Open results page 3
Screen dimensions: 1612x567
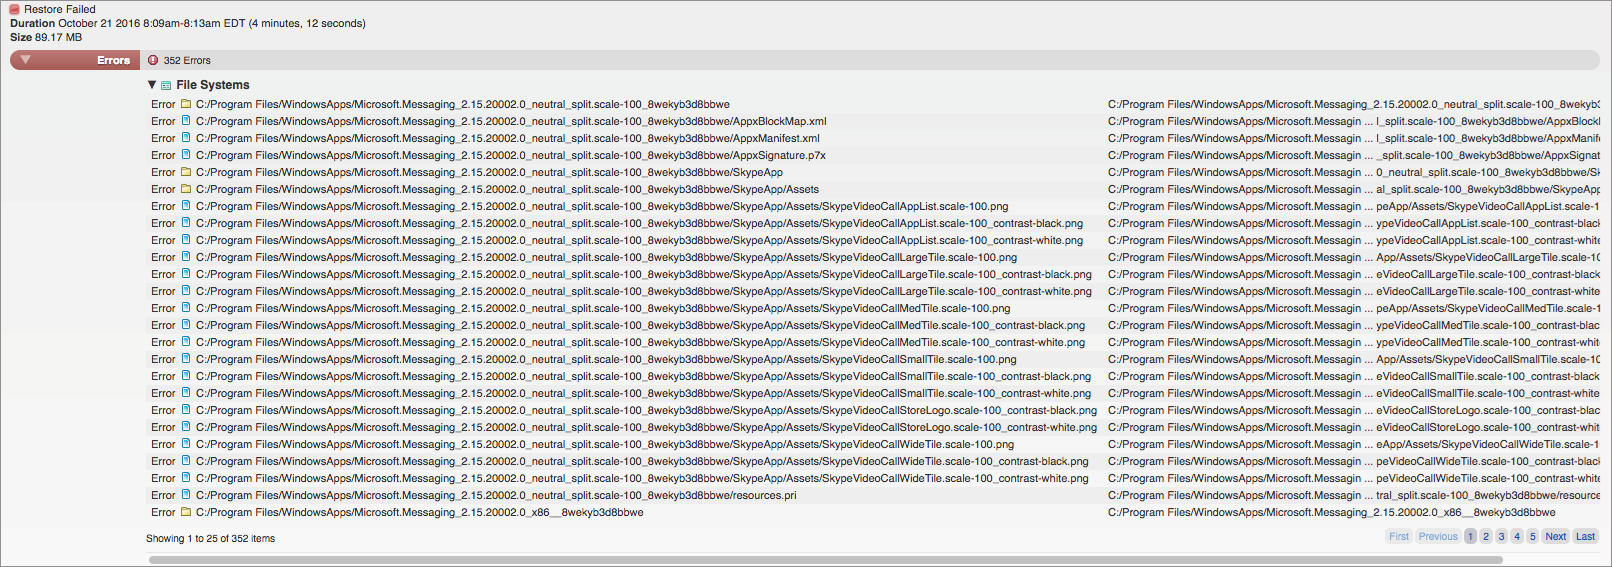point(1501,536)
